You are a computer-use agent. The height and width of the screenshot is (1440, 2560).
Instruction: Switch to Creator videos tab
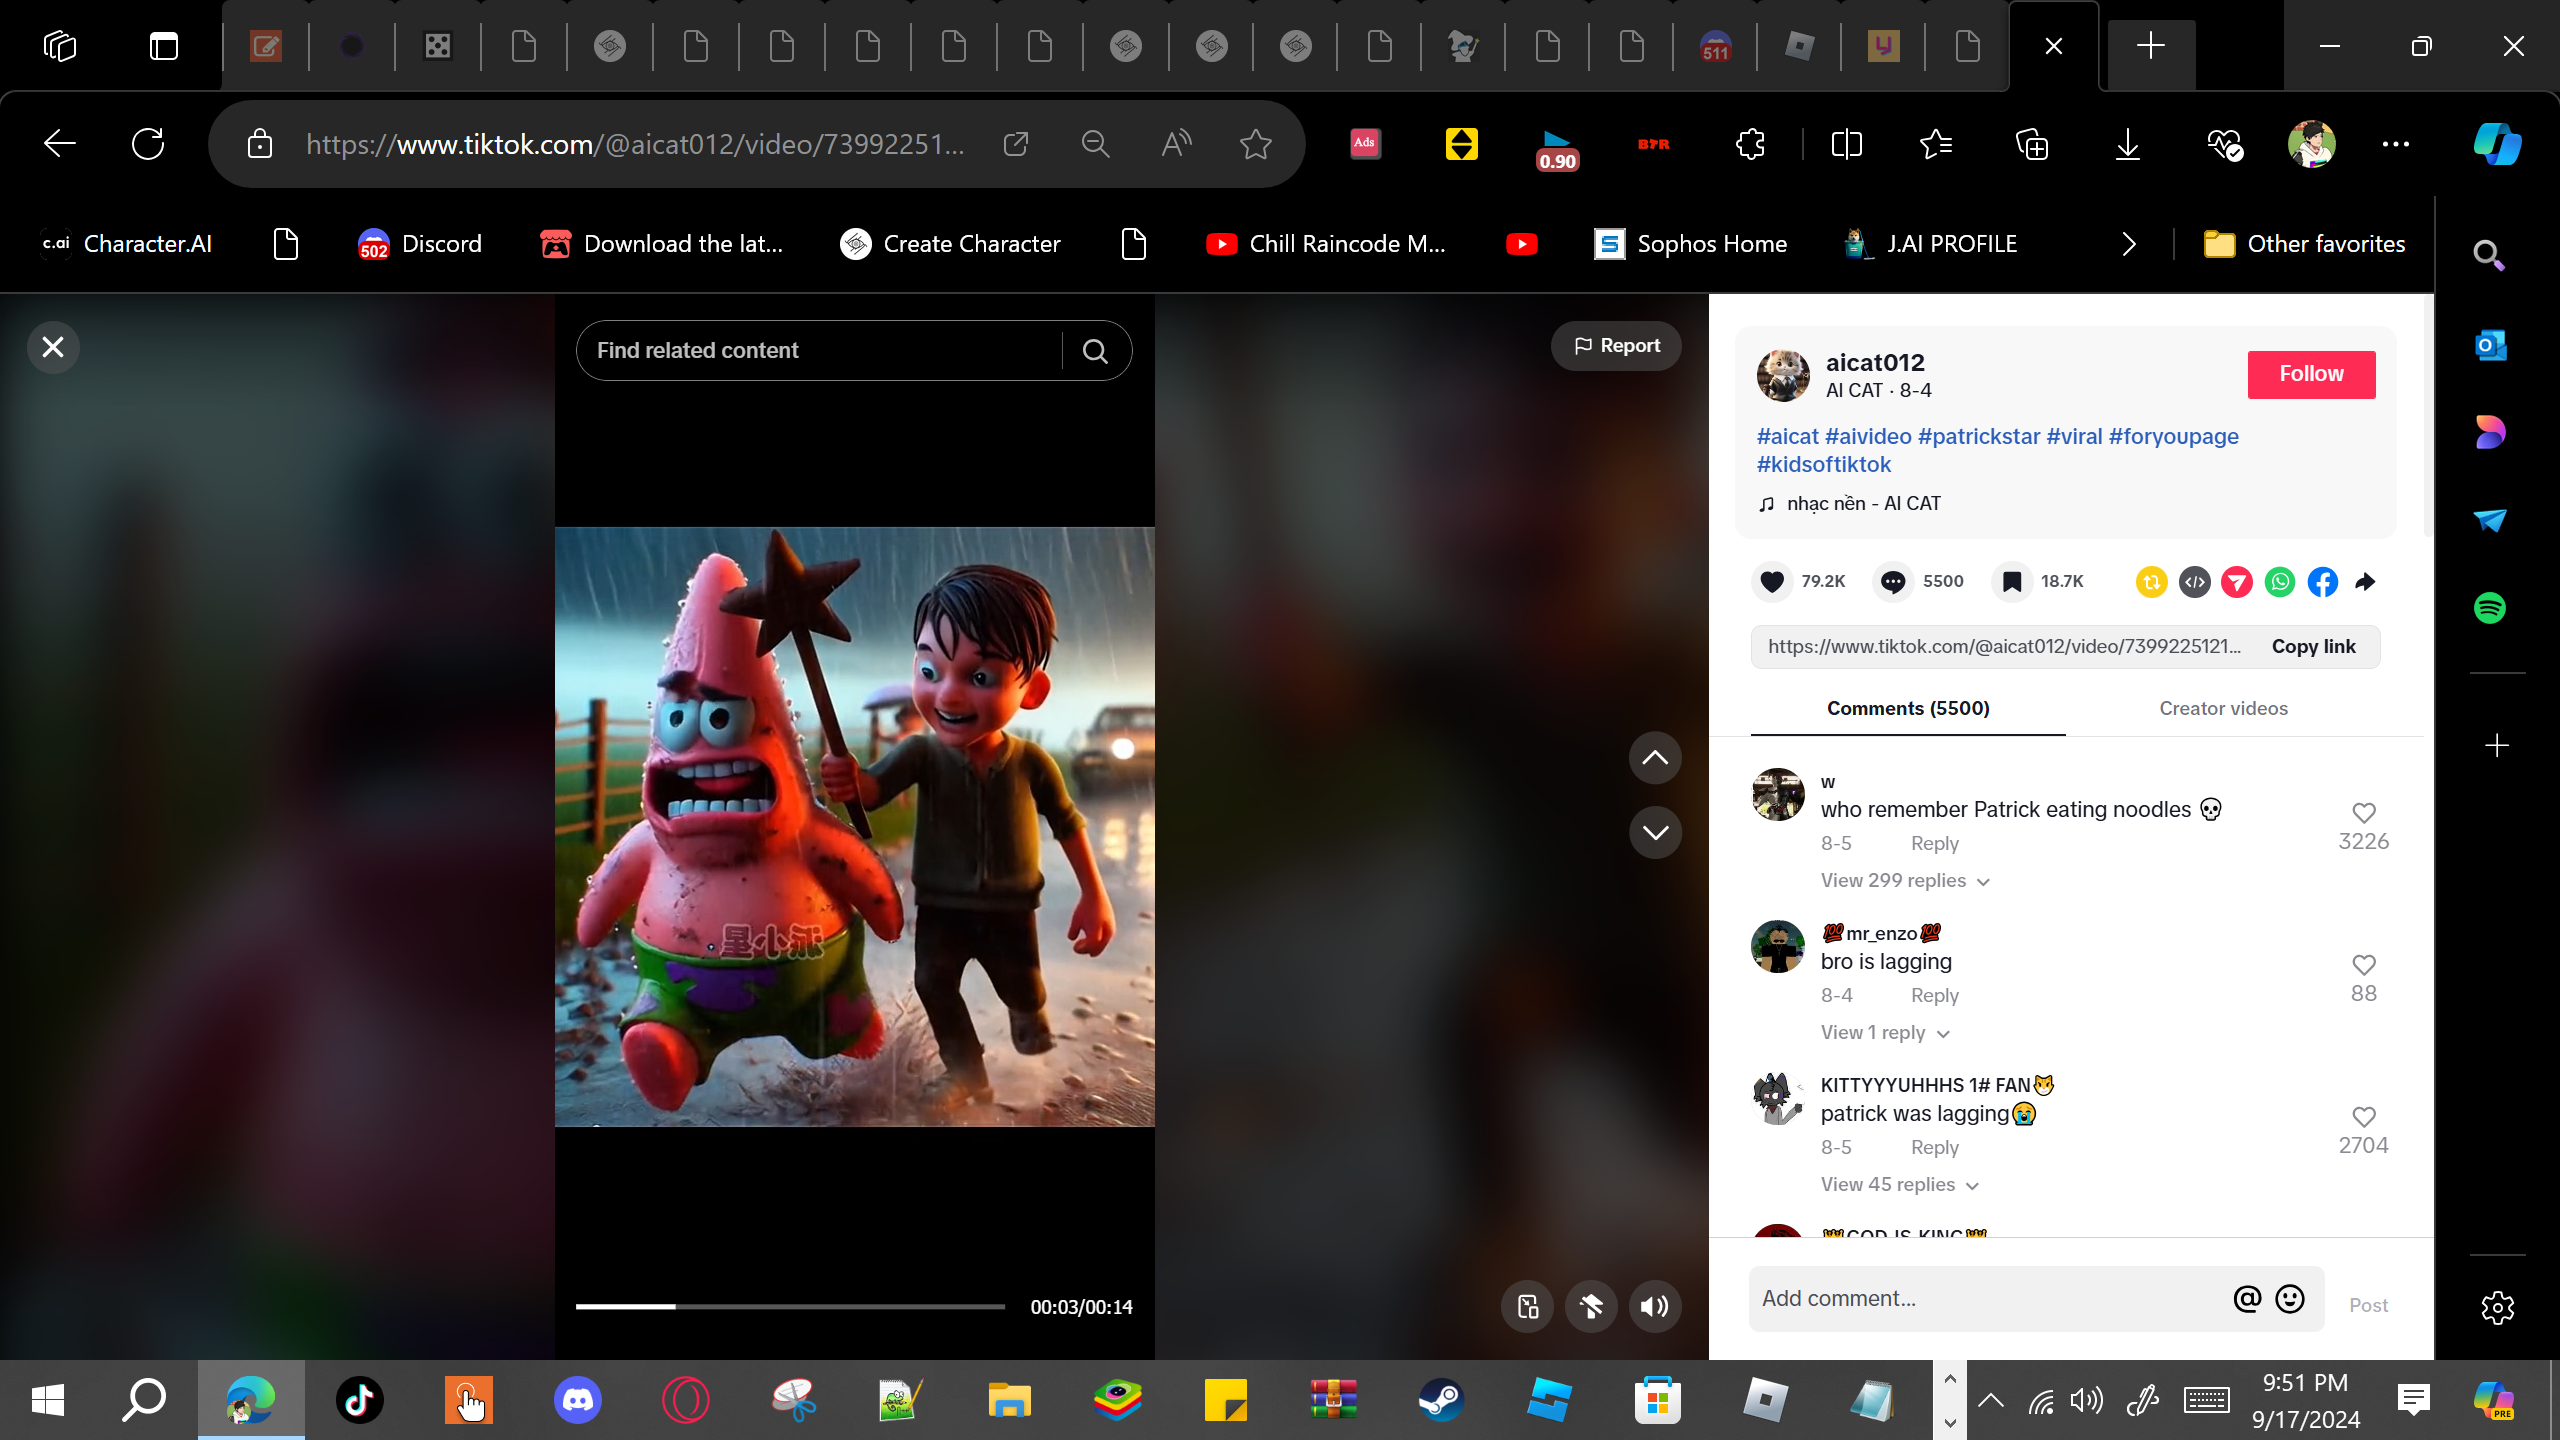point(2223,708)
